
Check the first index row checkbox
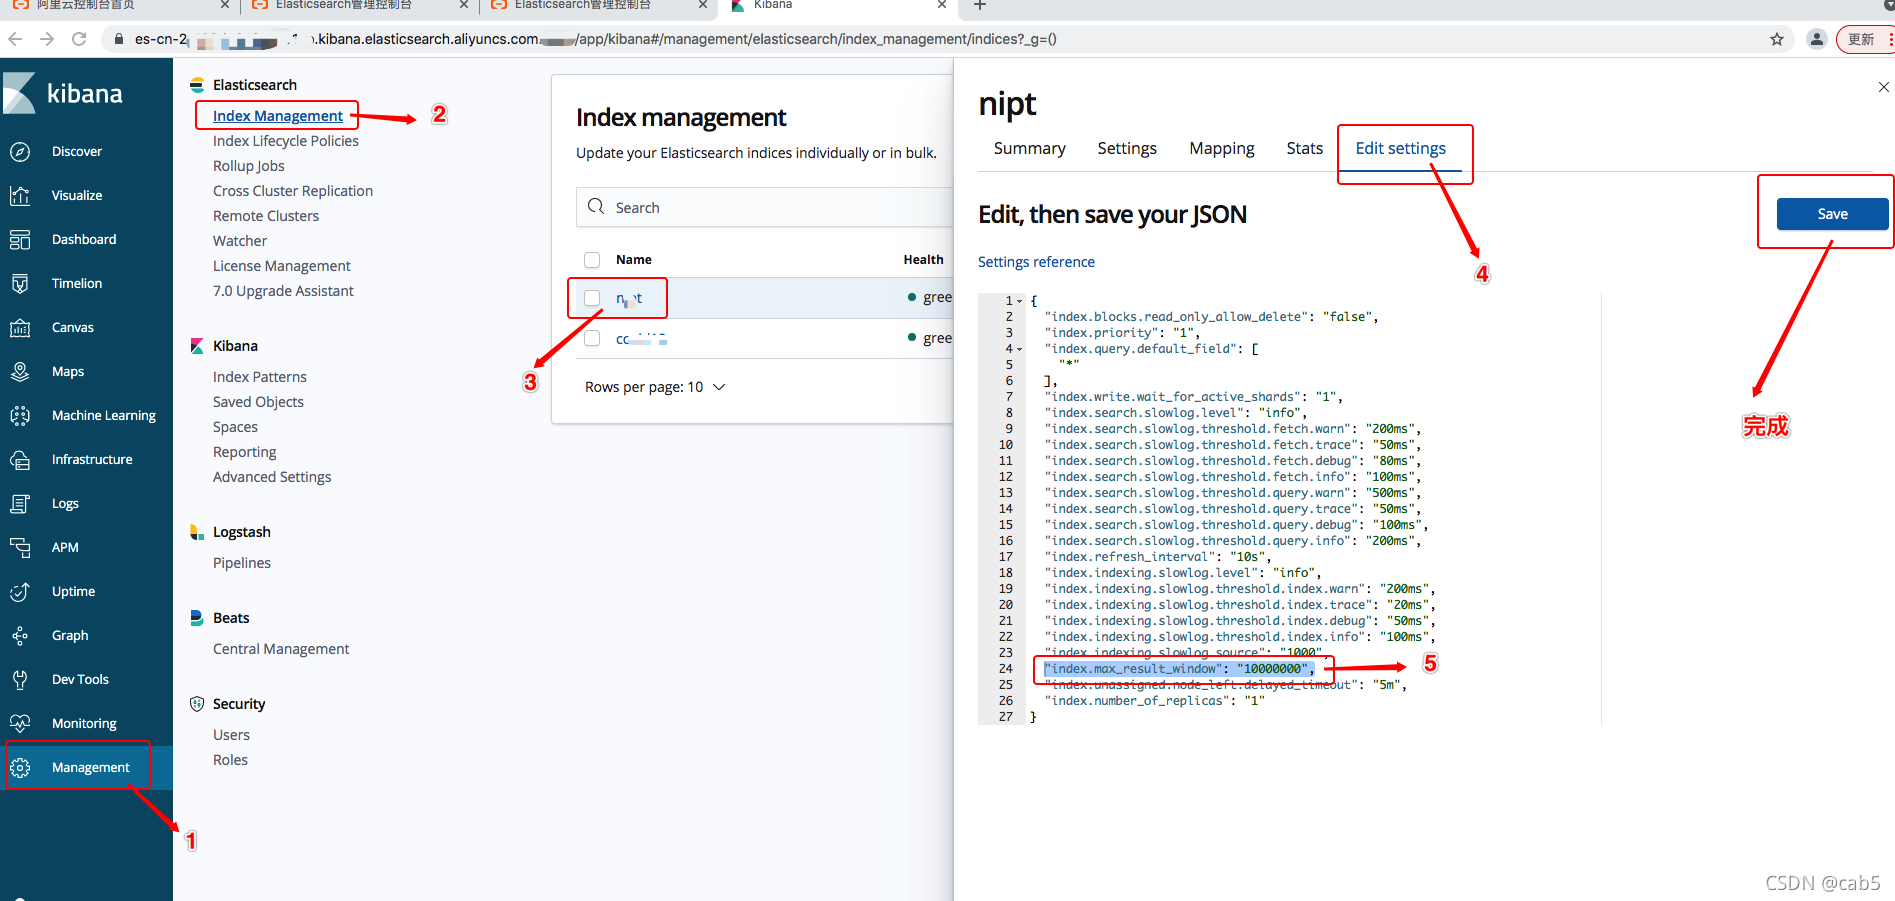[592, 298]
